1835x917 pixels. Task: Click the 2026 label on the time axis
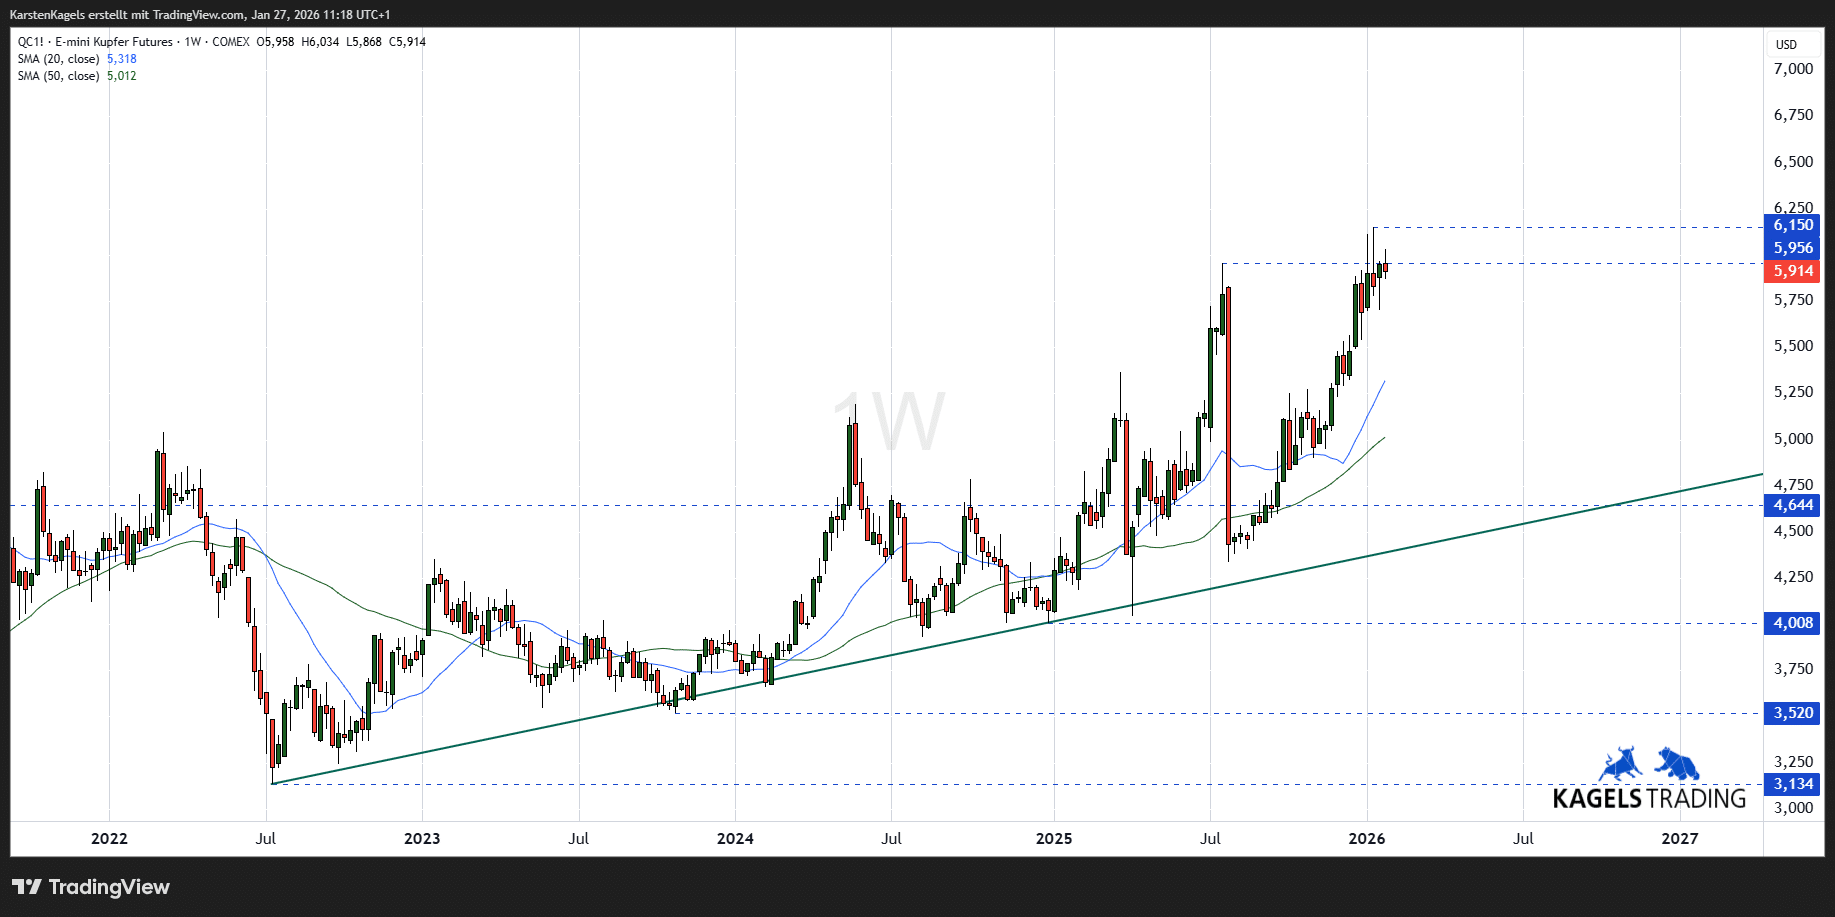(1369, 839)
